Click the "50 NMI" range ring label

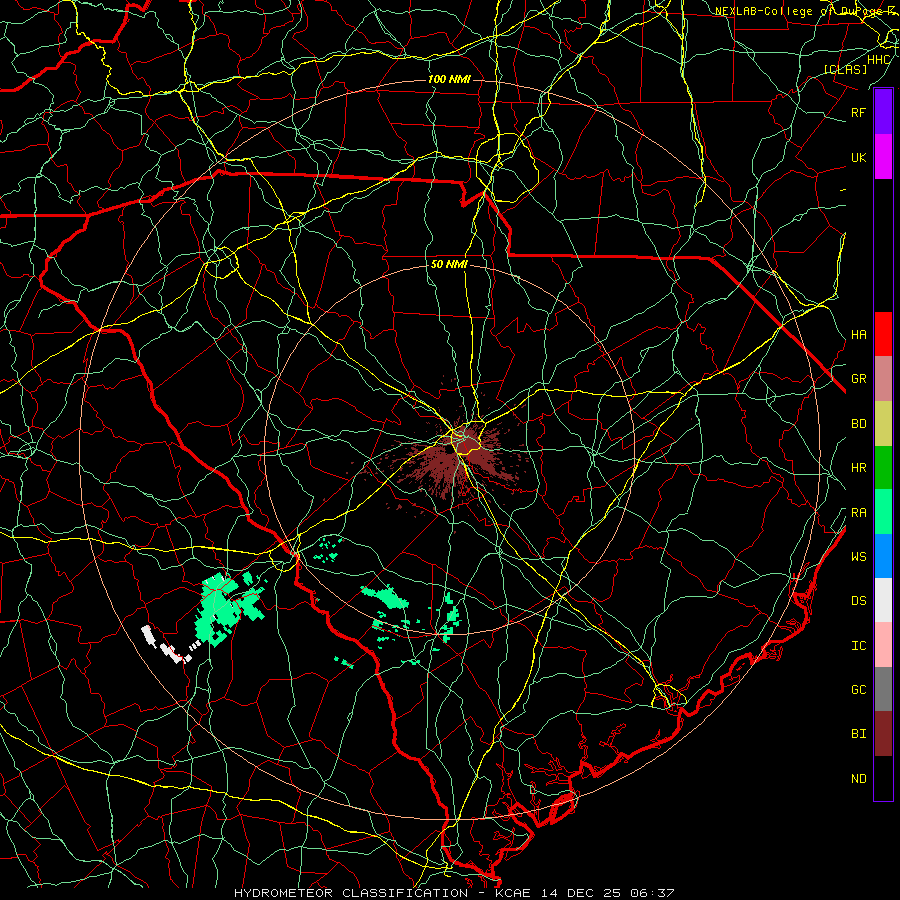449,265
